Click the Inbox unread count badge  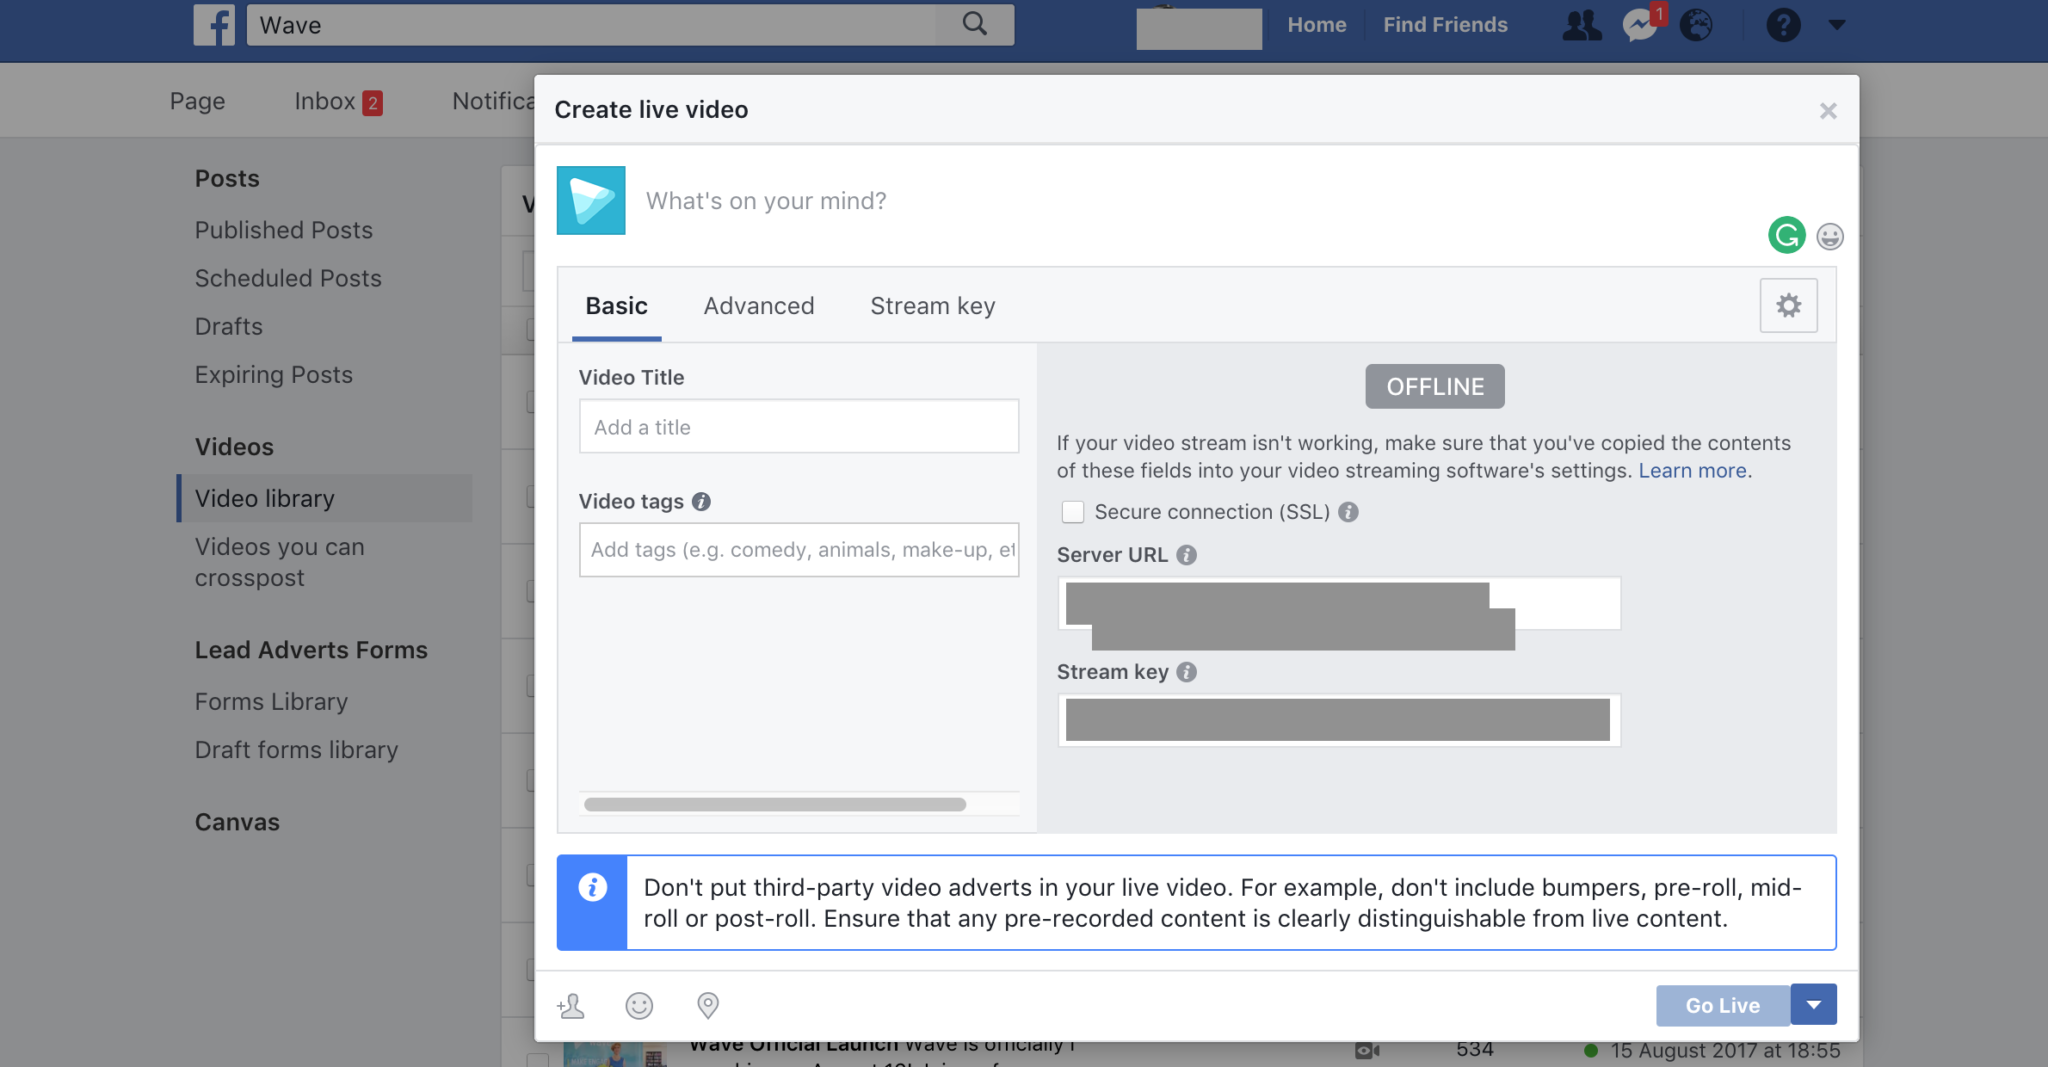point(372,103)
